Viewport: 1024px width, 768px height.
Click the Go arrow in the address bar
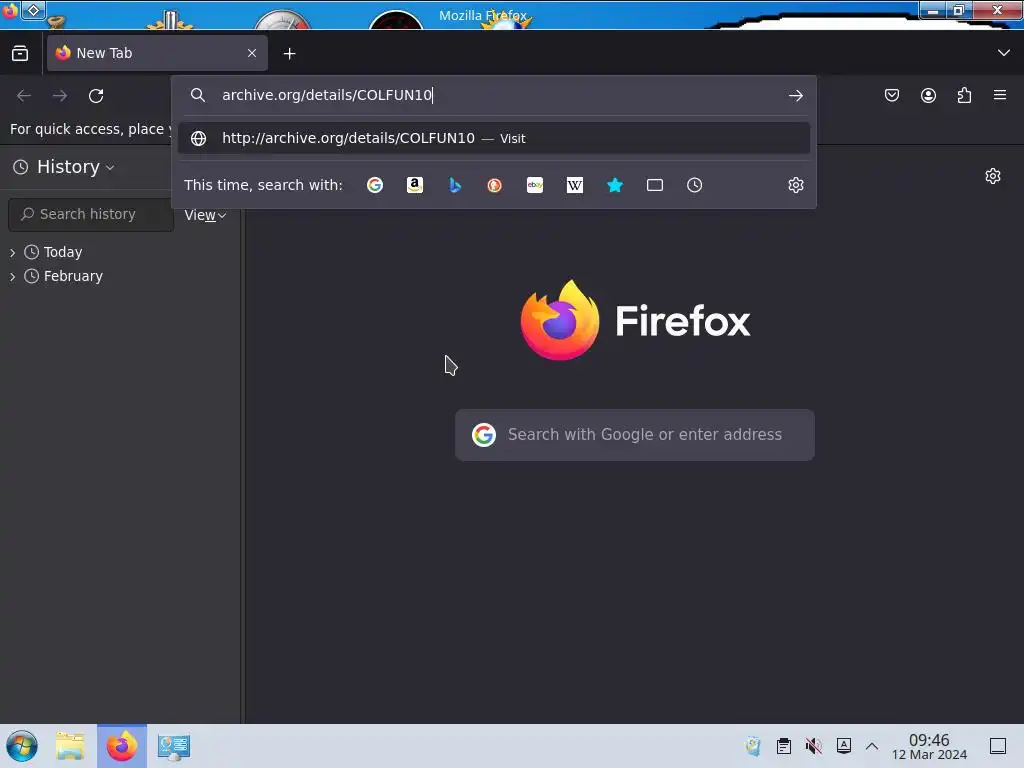tap(795, 96)
